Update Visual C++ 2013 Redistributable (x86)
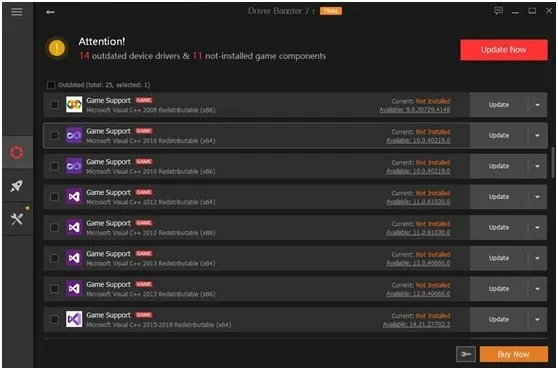The image size is (558, 370). 499,289
